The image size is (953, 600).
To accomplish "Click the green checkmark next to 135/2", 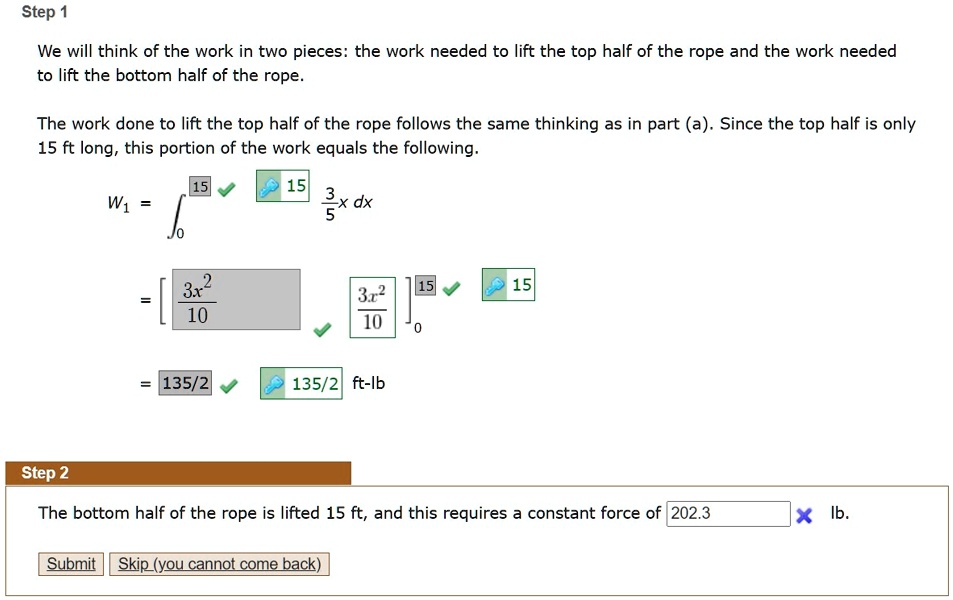I will [228, 383].
